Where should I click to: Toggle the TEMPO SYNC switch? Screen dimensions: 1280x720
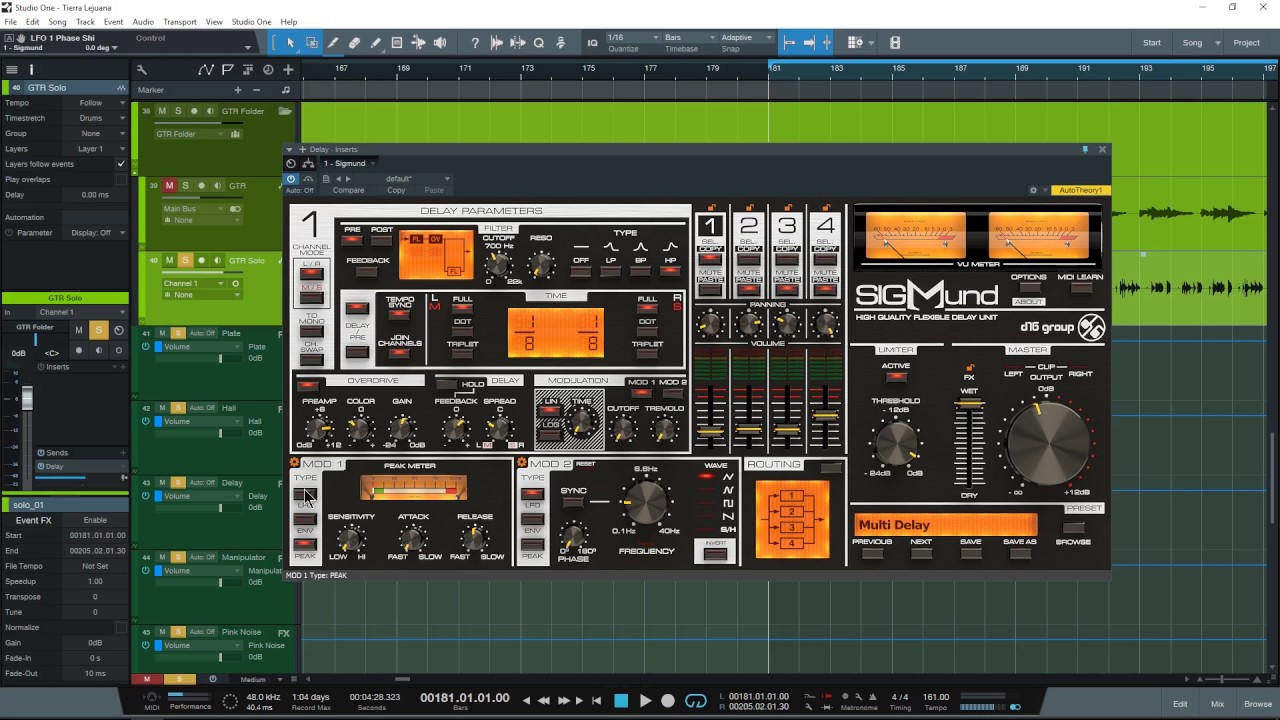point(400,315)
